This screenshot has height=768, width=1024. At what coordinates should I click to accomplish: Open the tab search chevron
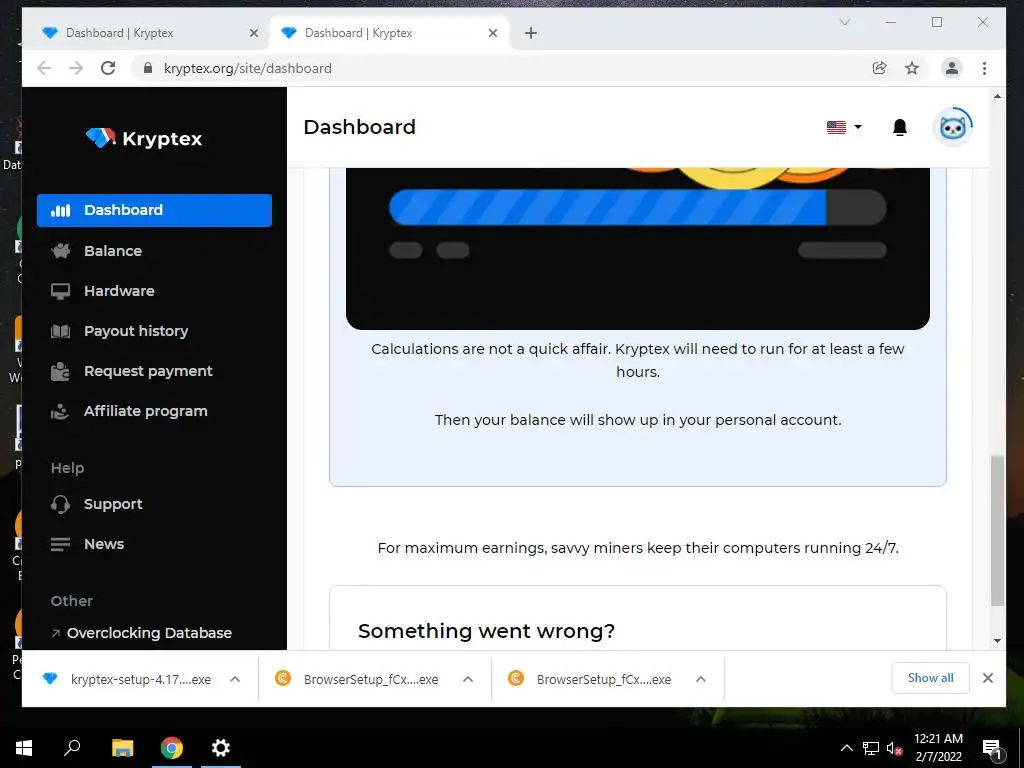(x=844, y=22)
